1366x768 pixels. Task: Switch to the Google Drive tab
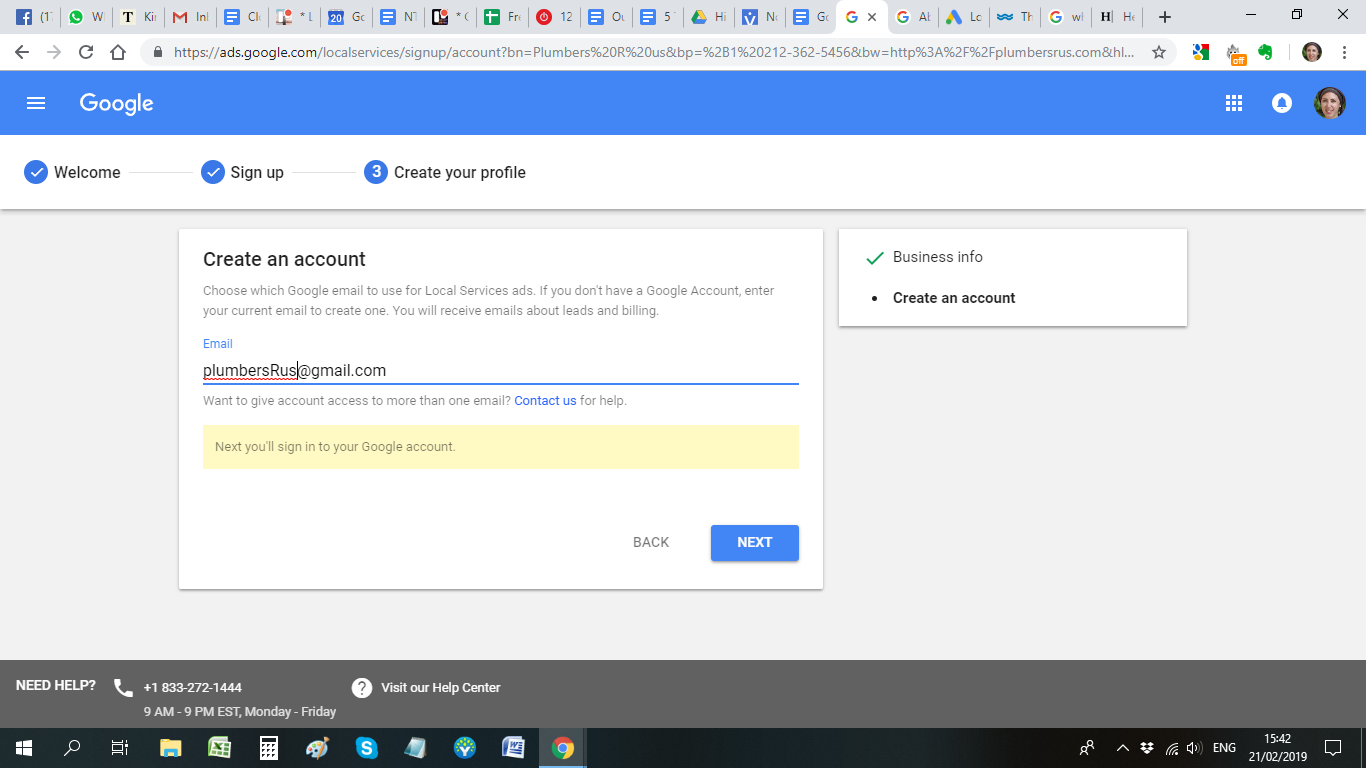pos(709,17)
